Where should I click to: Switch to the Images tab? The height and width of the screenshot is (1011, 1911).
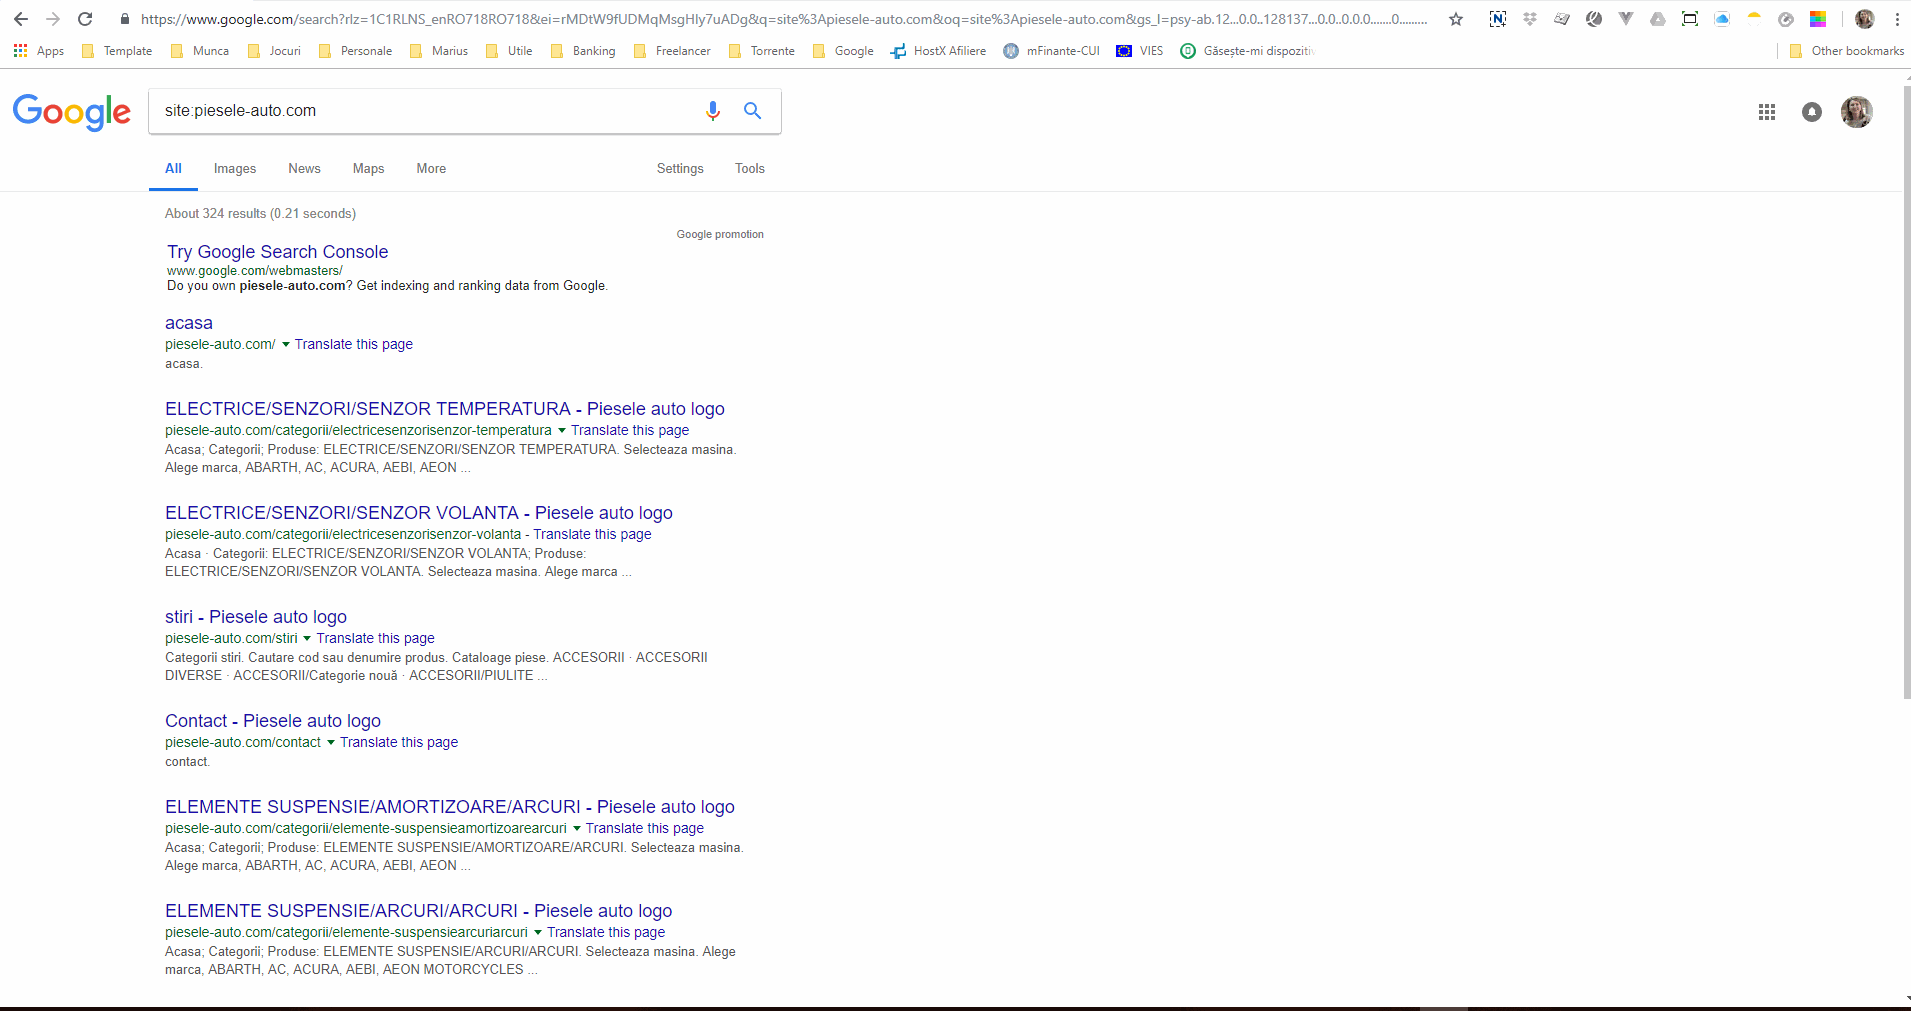(235, 169)
